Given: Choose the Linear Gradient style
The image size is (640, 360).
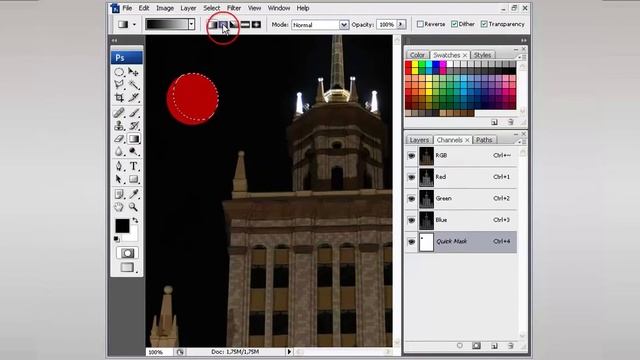Looking at the screenshot, I should (212, 24).
